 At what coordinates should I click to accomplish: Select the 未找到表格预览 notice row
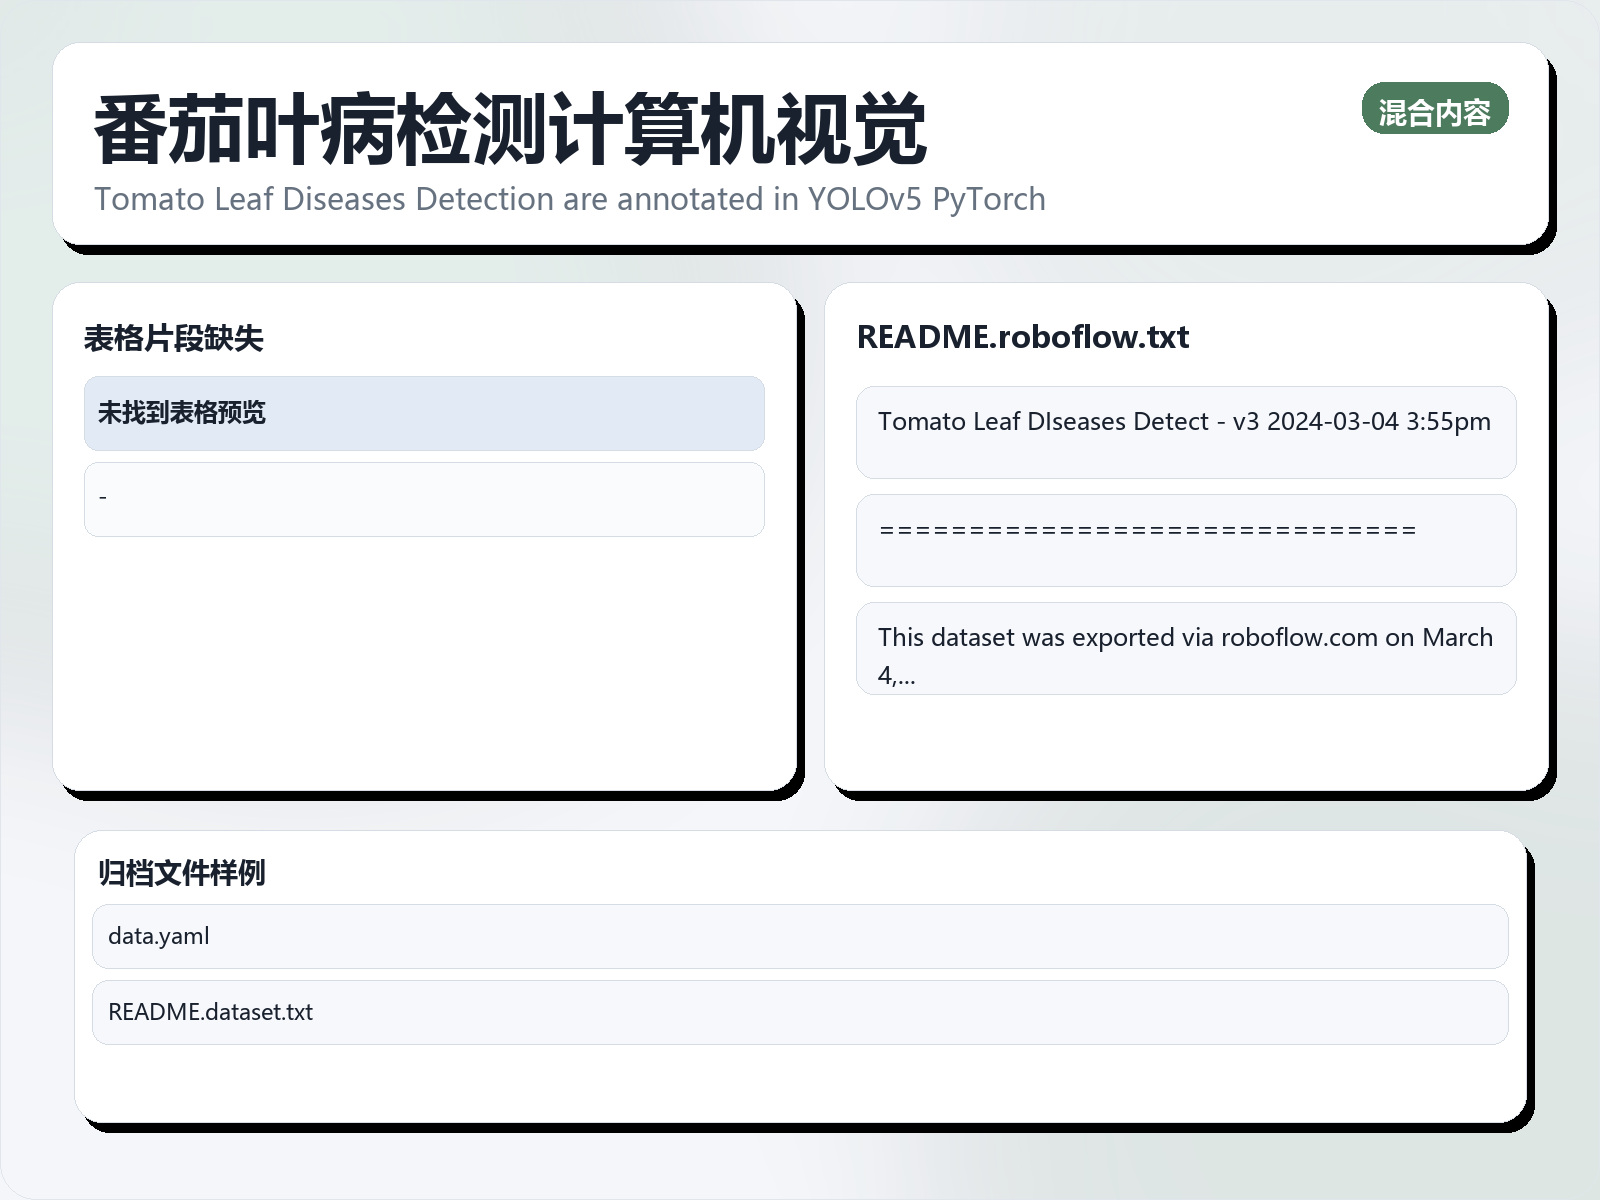423,413
